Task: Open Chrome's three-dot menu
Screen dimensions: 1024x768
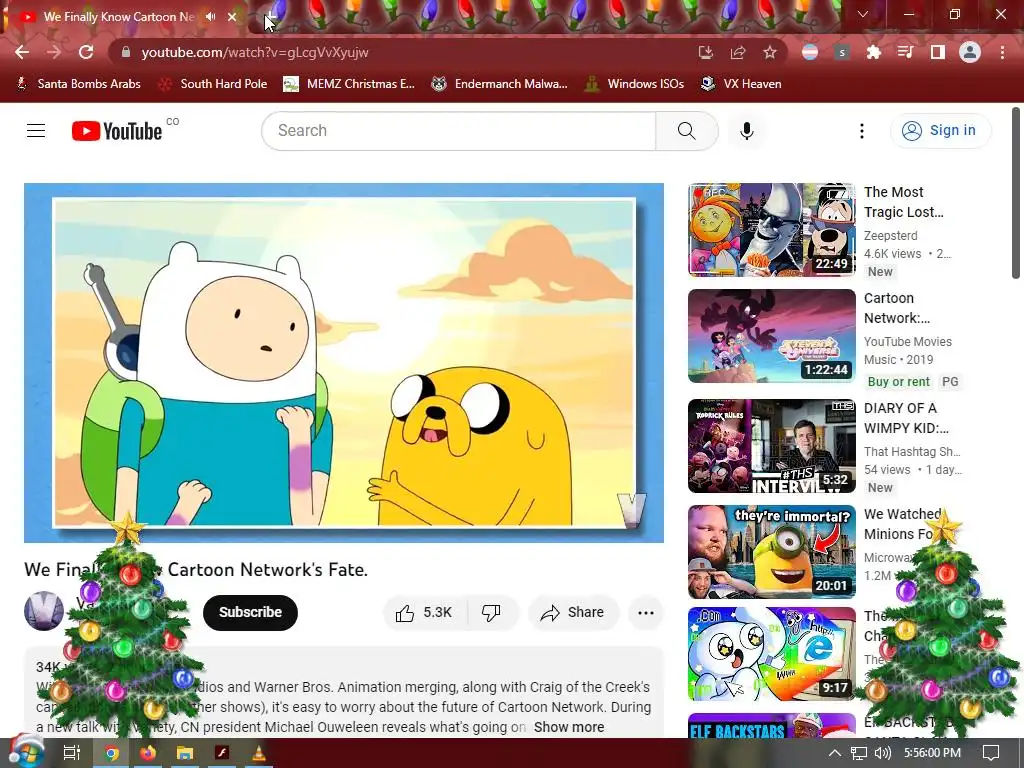Action: click(x=1002, y=52)
